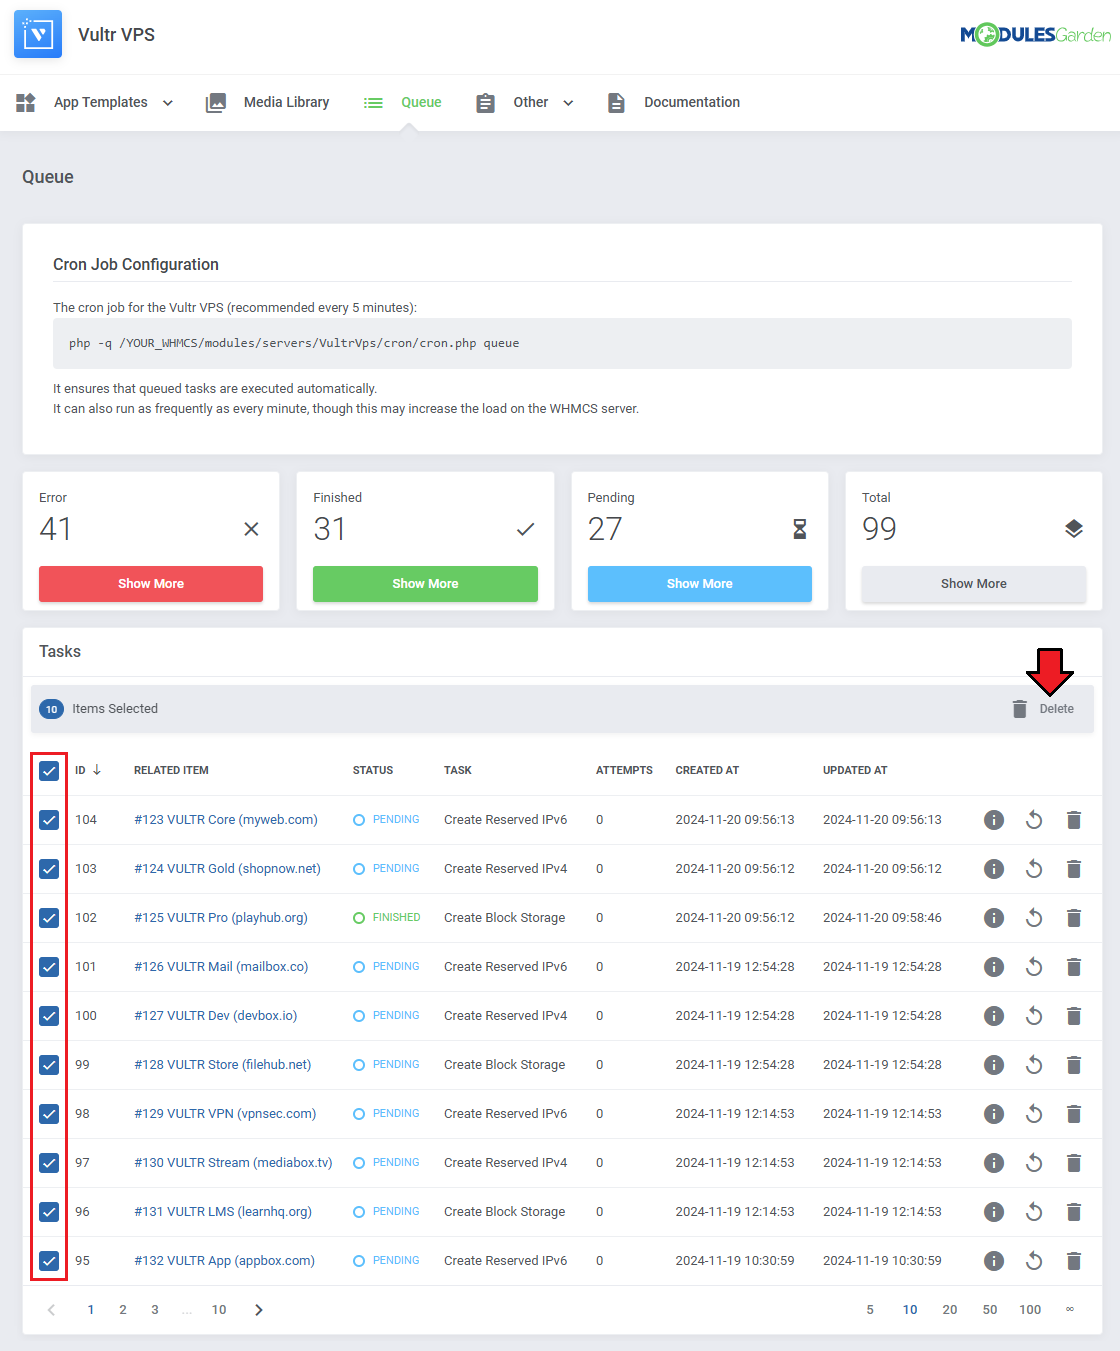Screen dimensions: 1120x1351
Task: Uncheck task 101 row checkbox
Action: click(x=49, y=967)
